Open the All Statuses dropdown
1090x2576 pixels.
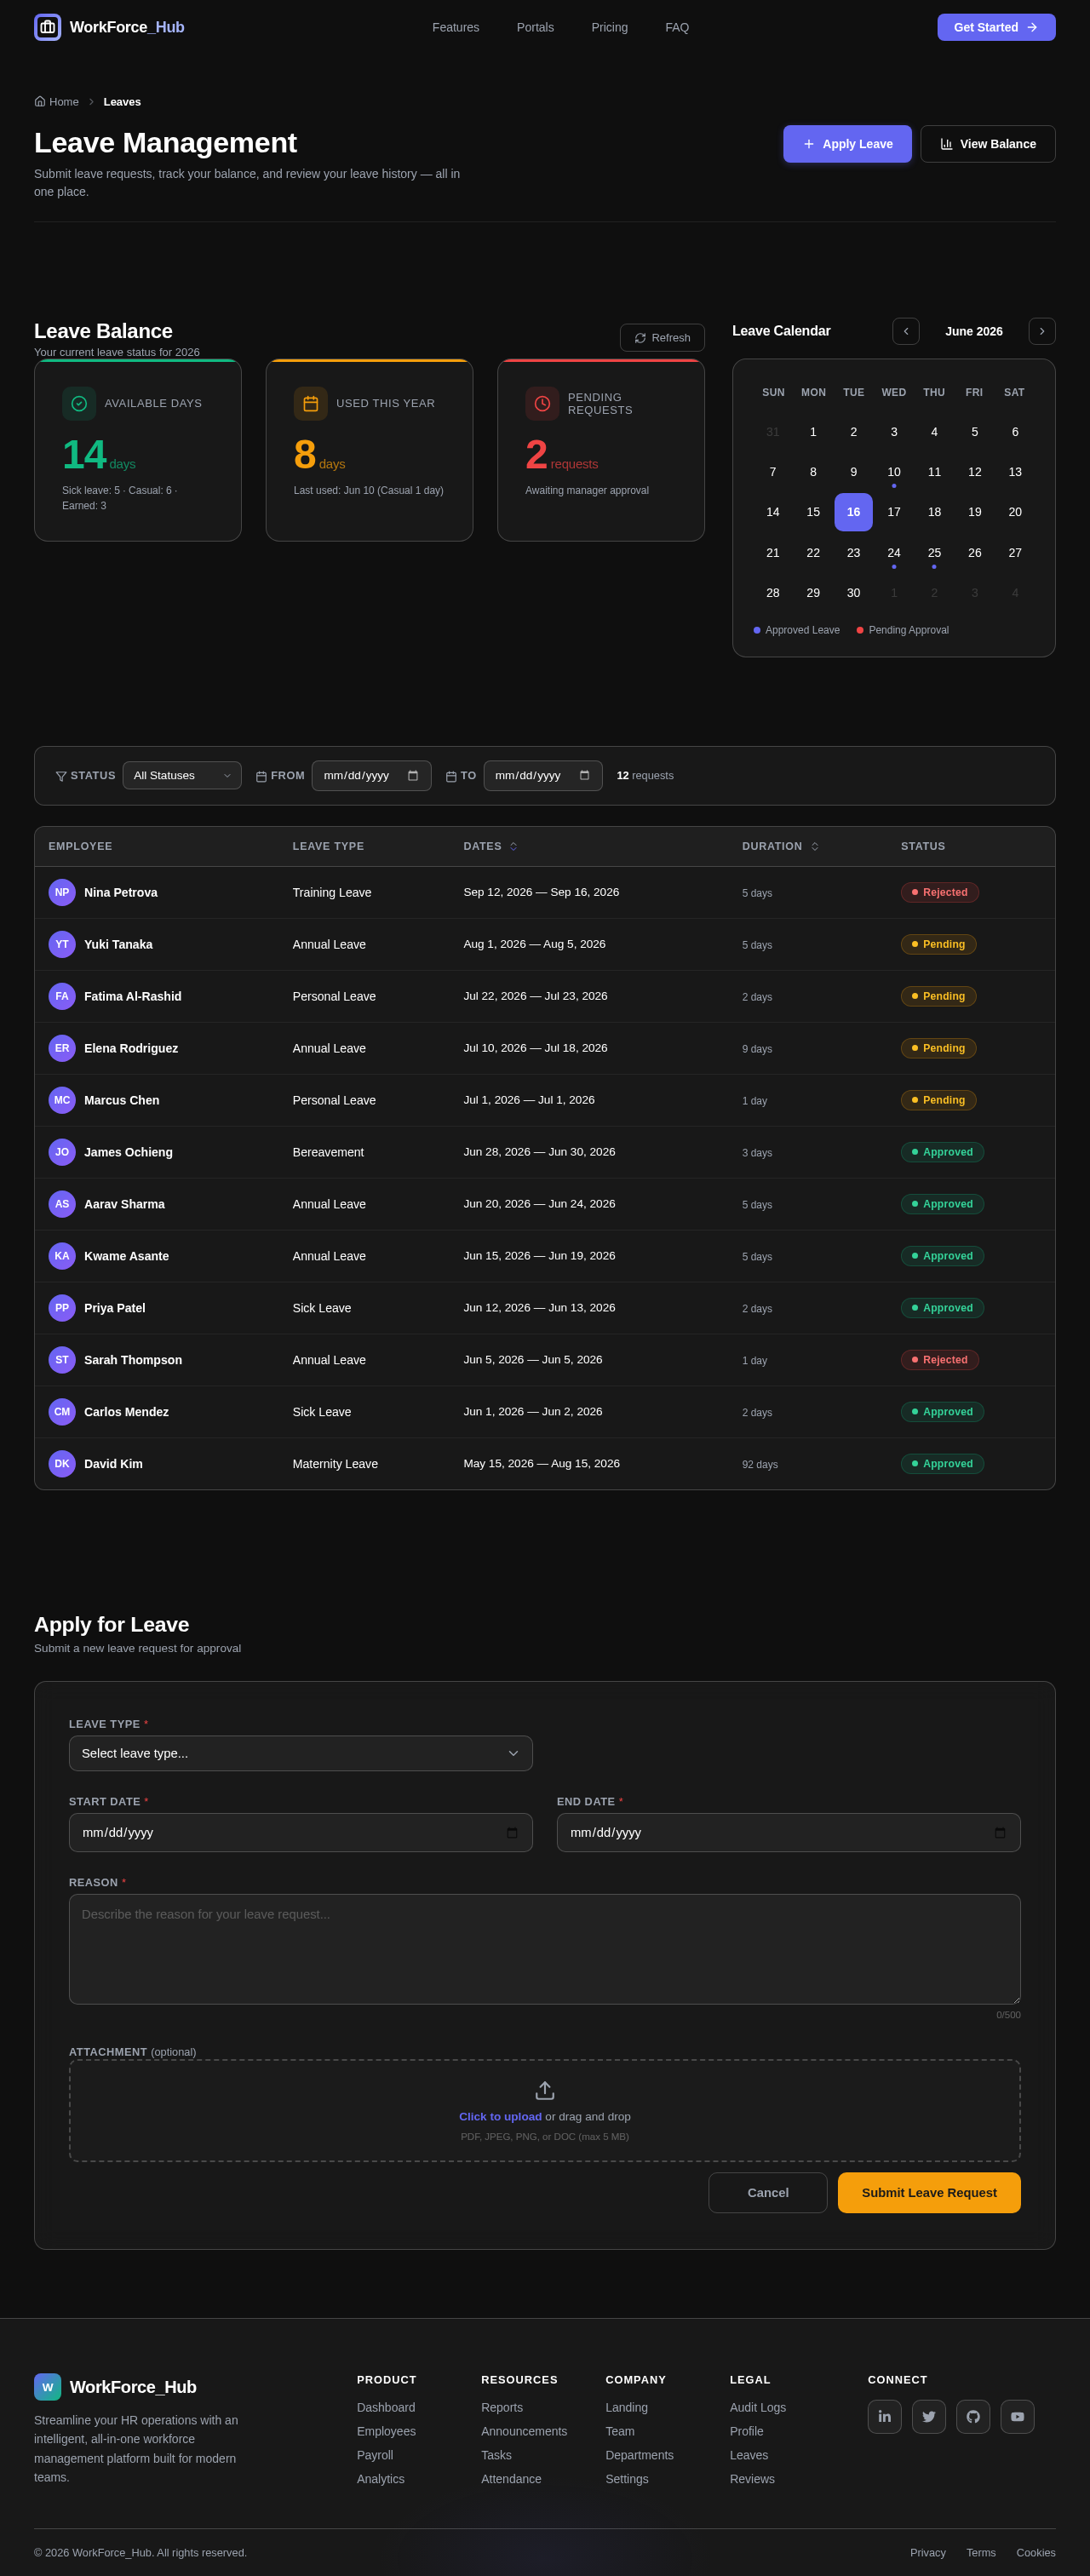(x=182, y=776)
